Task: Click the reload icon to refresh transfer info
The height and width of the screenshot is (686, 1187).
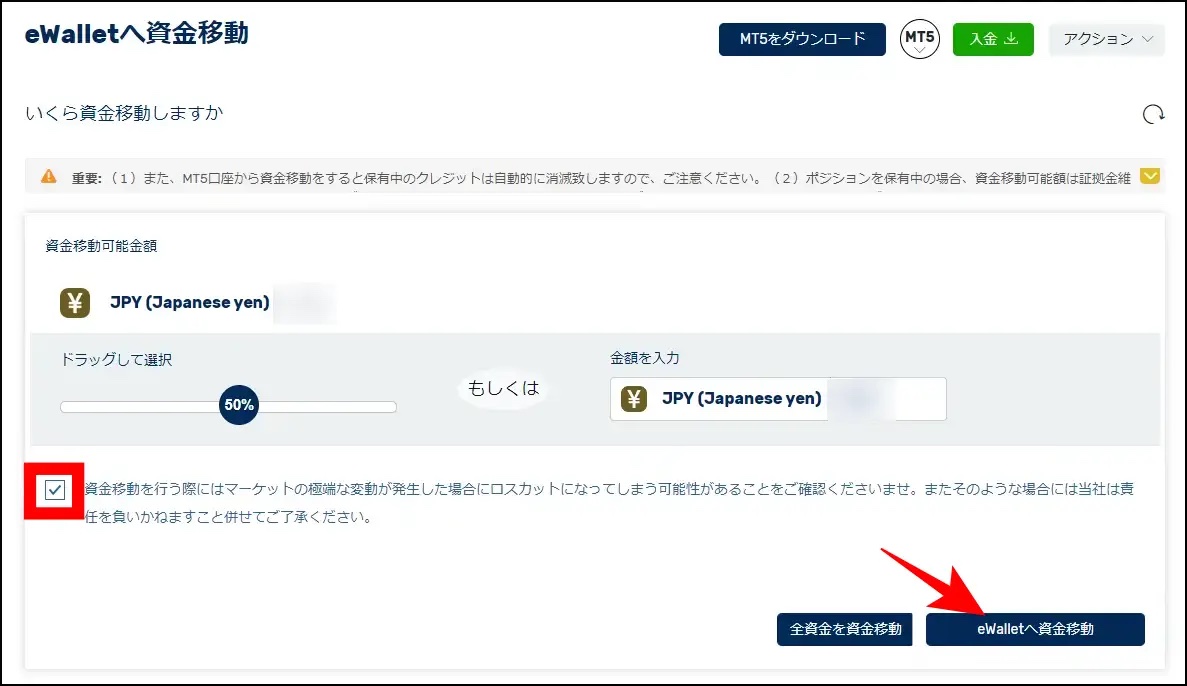Action: click(1152, 116)
